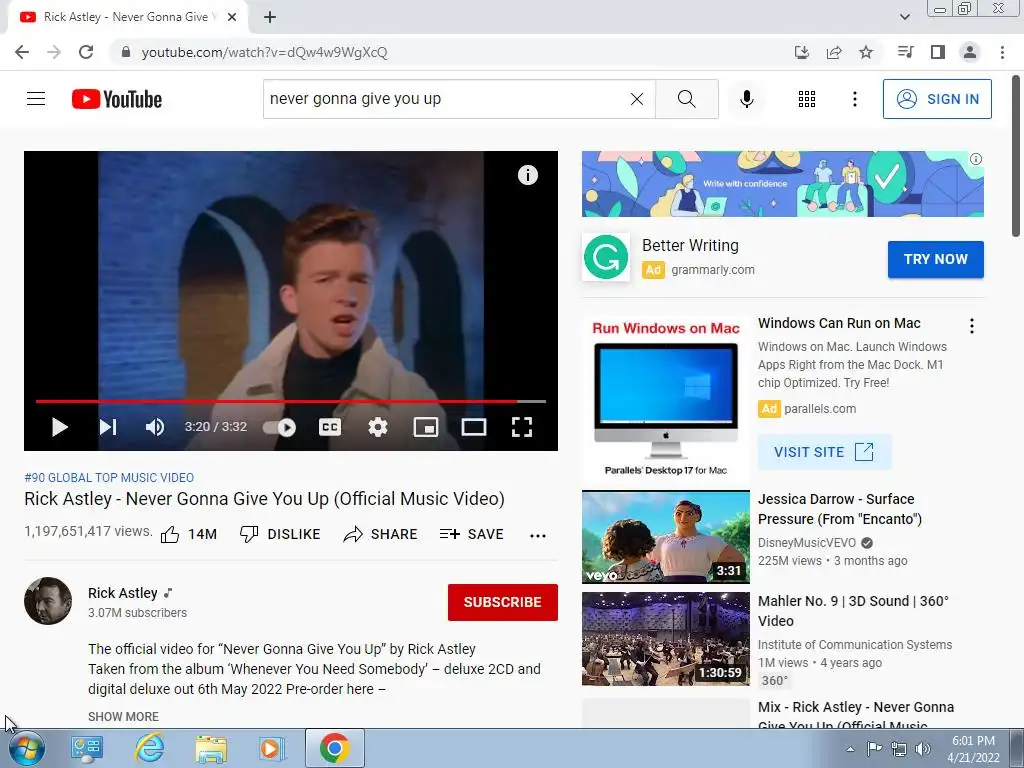Play the paused video
Viewport: 1024px width, 768px height.
pos(59,427)
